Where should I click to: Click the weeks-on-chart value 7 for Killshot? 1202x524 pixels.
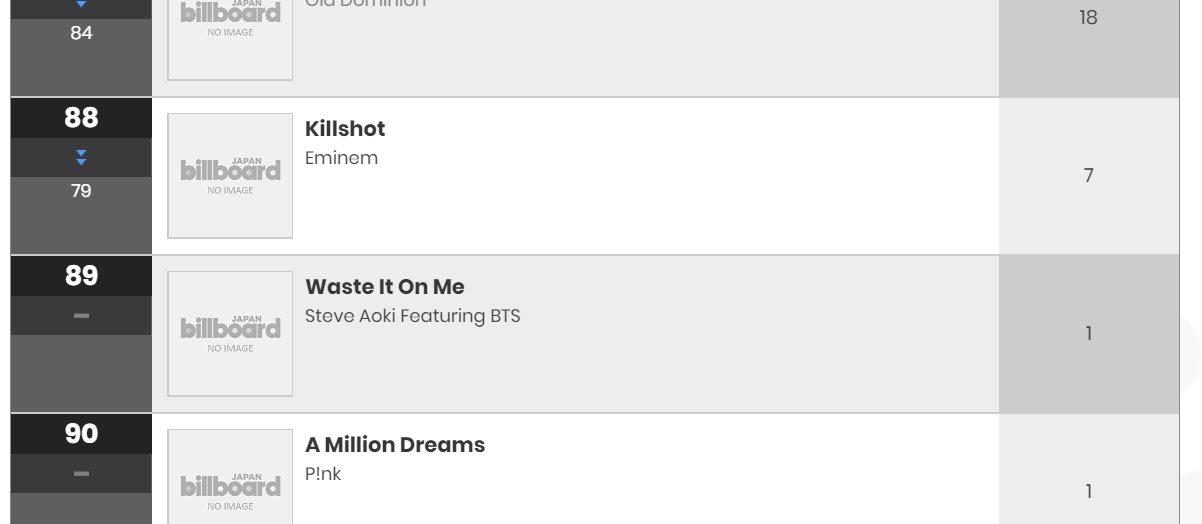[x=1089, y=176]
